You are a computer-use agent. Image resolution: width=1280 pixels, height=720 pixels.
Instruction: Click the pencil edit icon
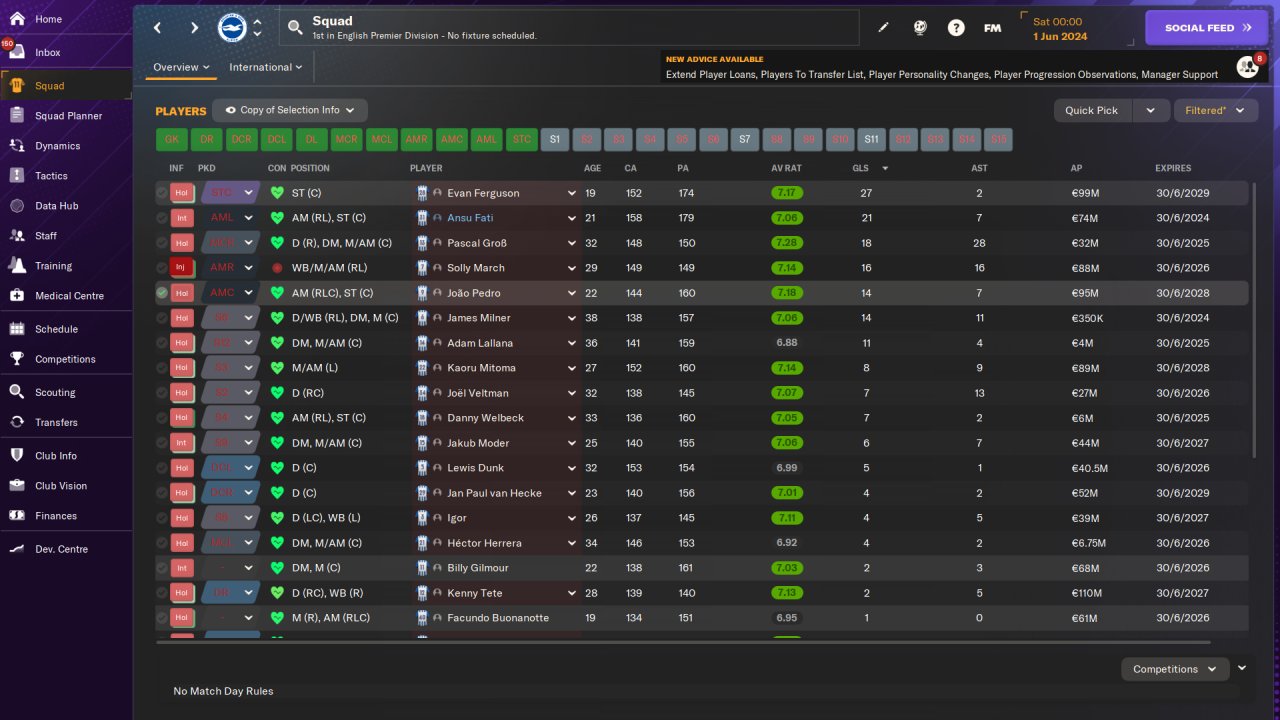pos(883,28)
